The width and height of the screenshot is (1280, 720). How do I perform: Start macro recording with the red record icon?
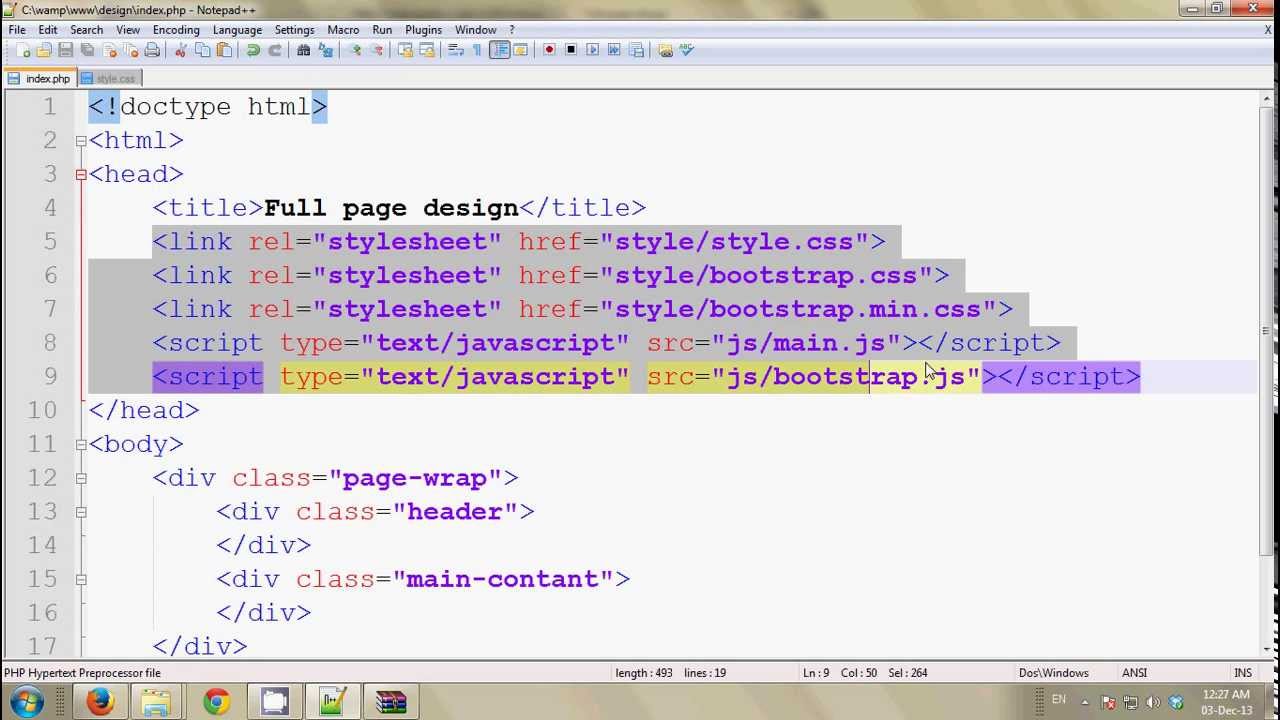[549, 50]
